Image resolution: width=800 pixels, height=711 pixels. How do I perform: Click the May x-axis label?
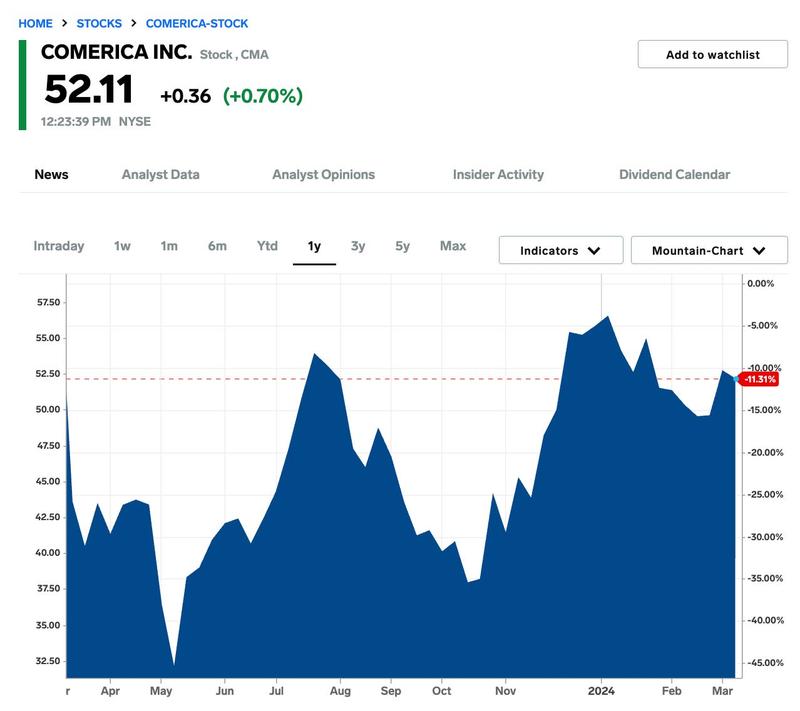tap(161, 691)
